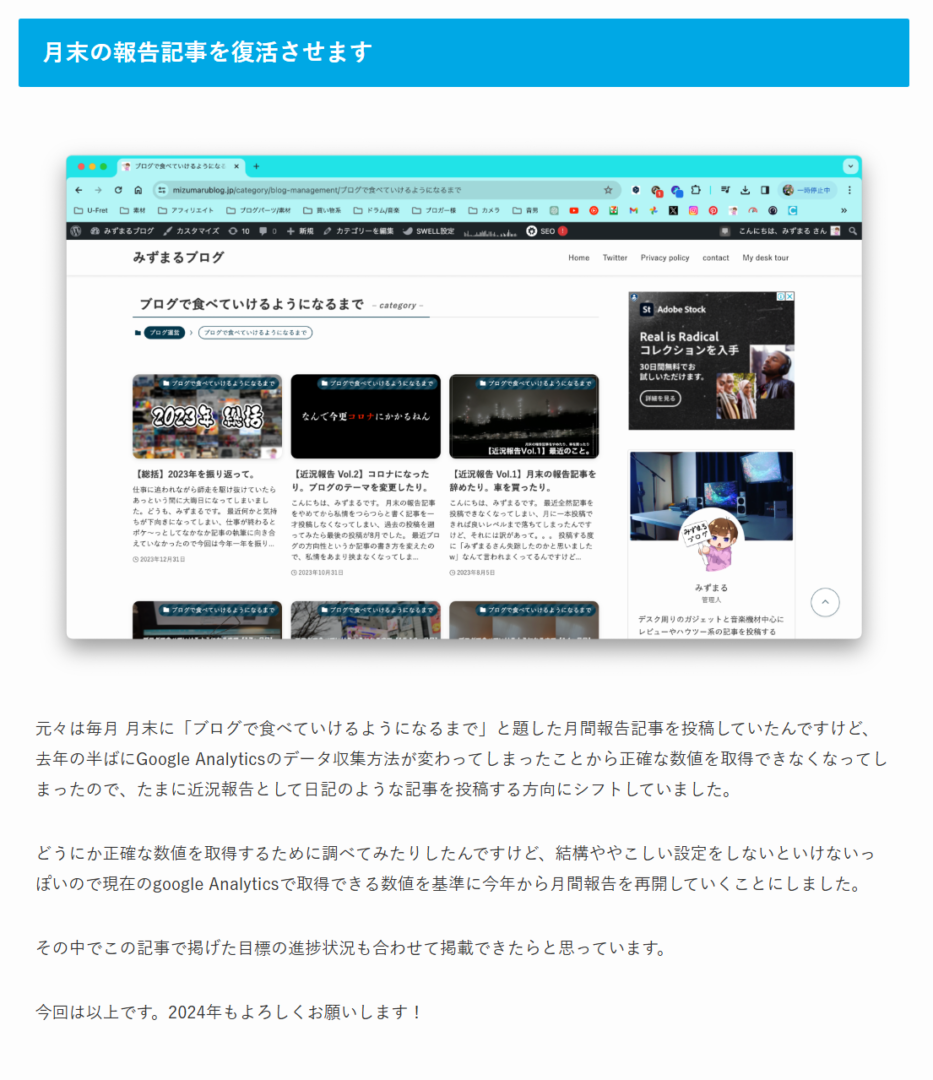Image resolution: width=933 pixels, height=1080 pixels.
Task: Click the 一時停止中 profile status label
Action: click(x=813, y=190)
